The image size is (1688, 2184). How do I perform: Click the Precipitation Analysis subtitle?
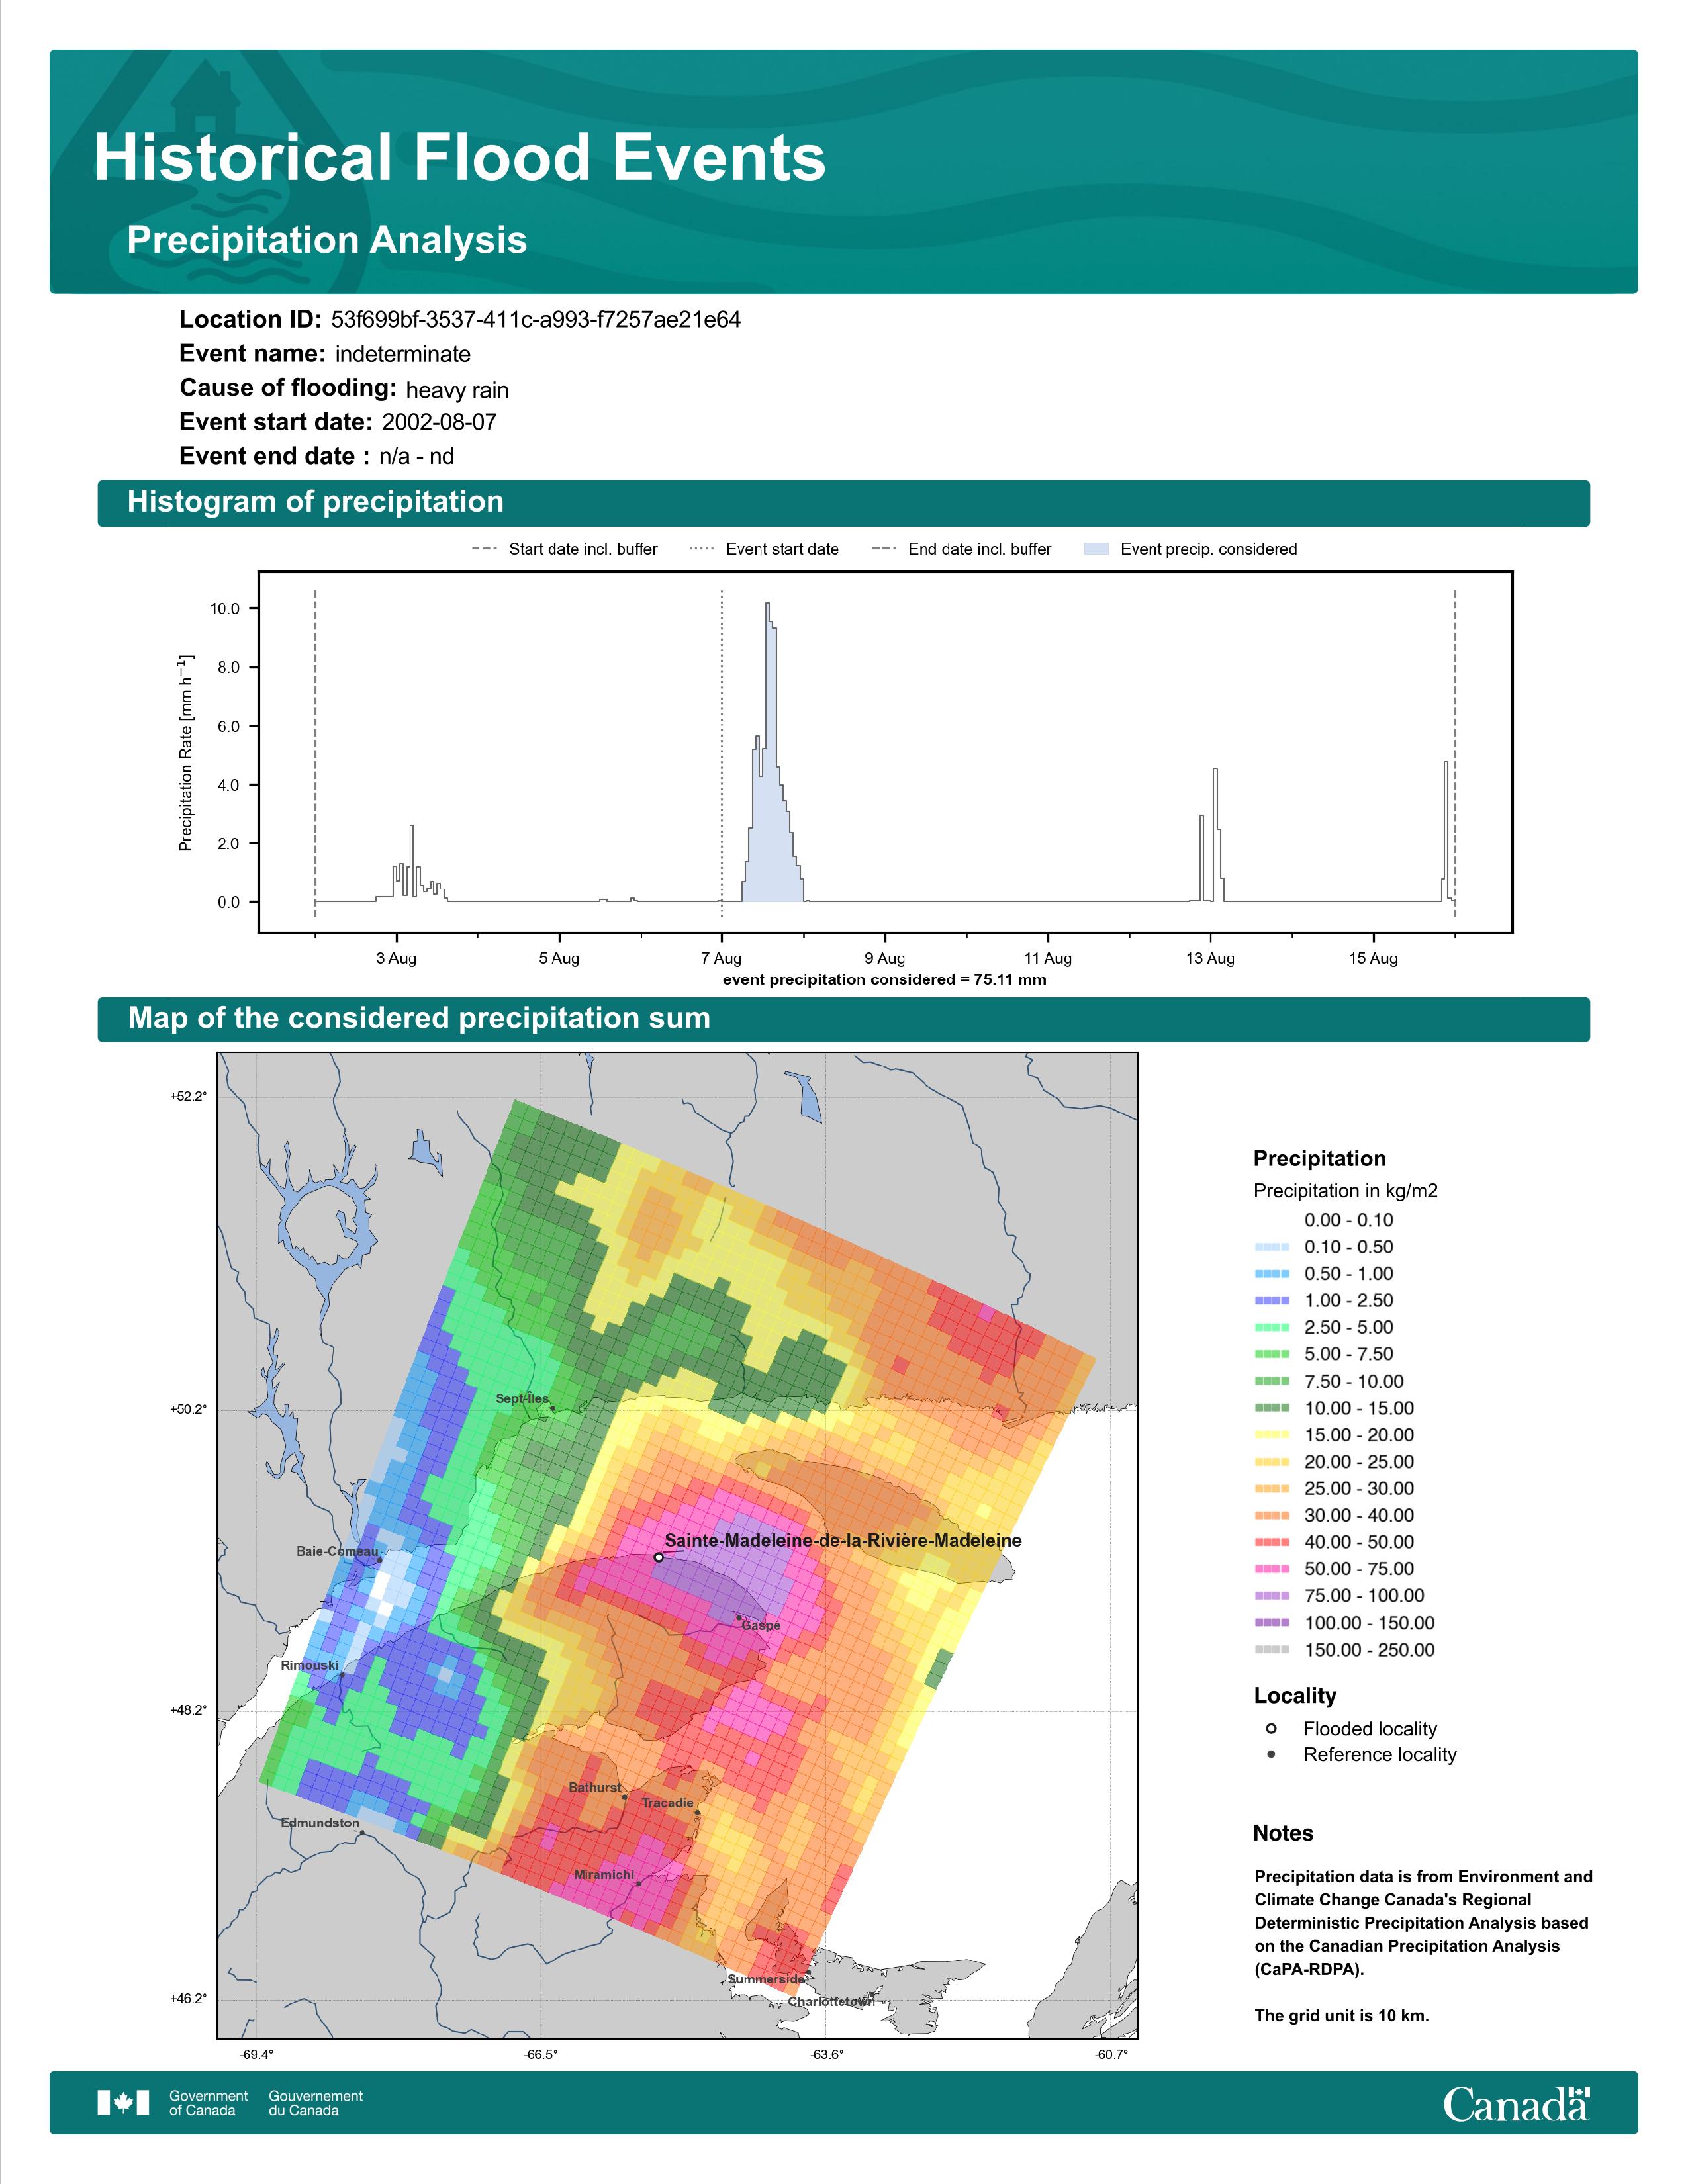[x=327, y=240]
